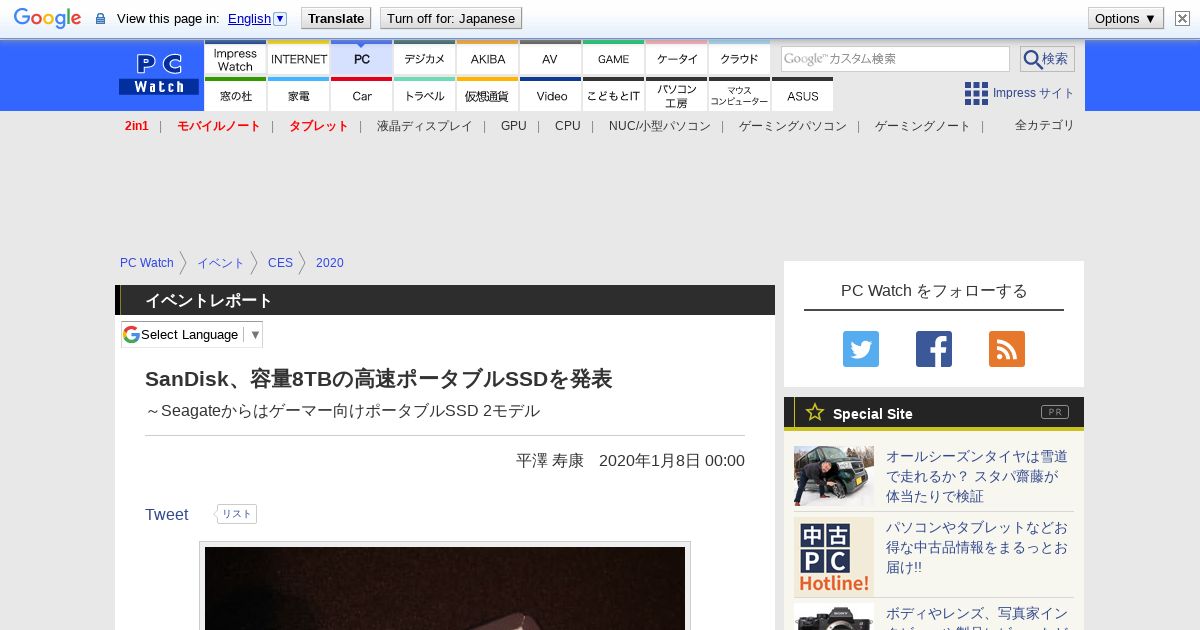The image size is (1200, 630).
Task: Open the CPU category link
Action: [x=567, y=126]
